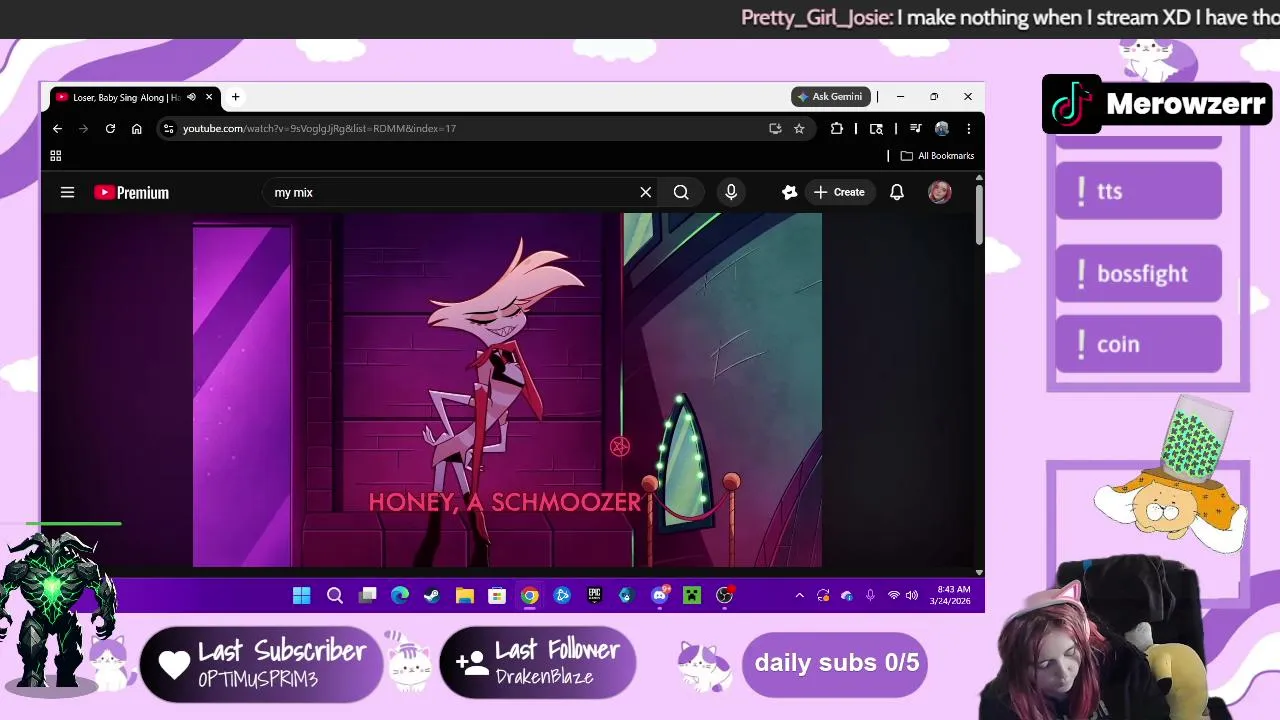Click the '! tts' command button
This screenshot has width=1280, height=720.
[1138, 191]
